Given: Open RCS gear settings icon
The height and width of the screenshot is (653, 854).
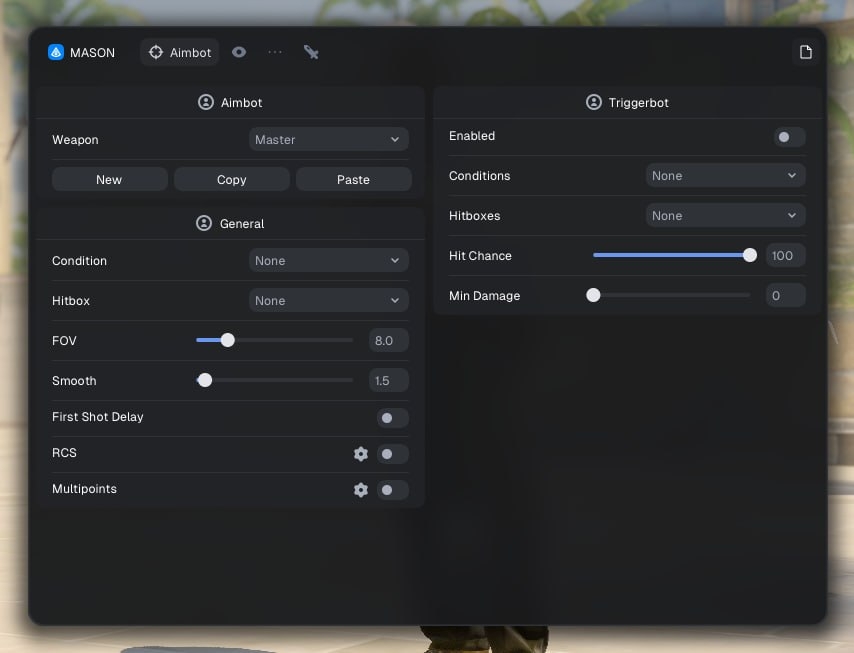Looking at the screenshot, I should tap(361, 454).
